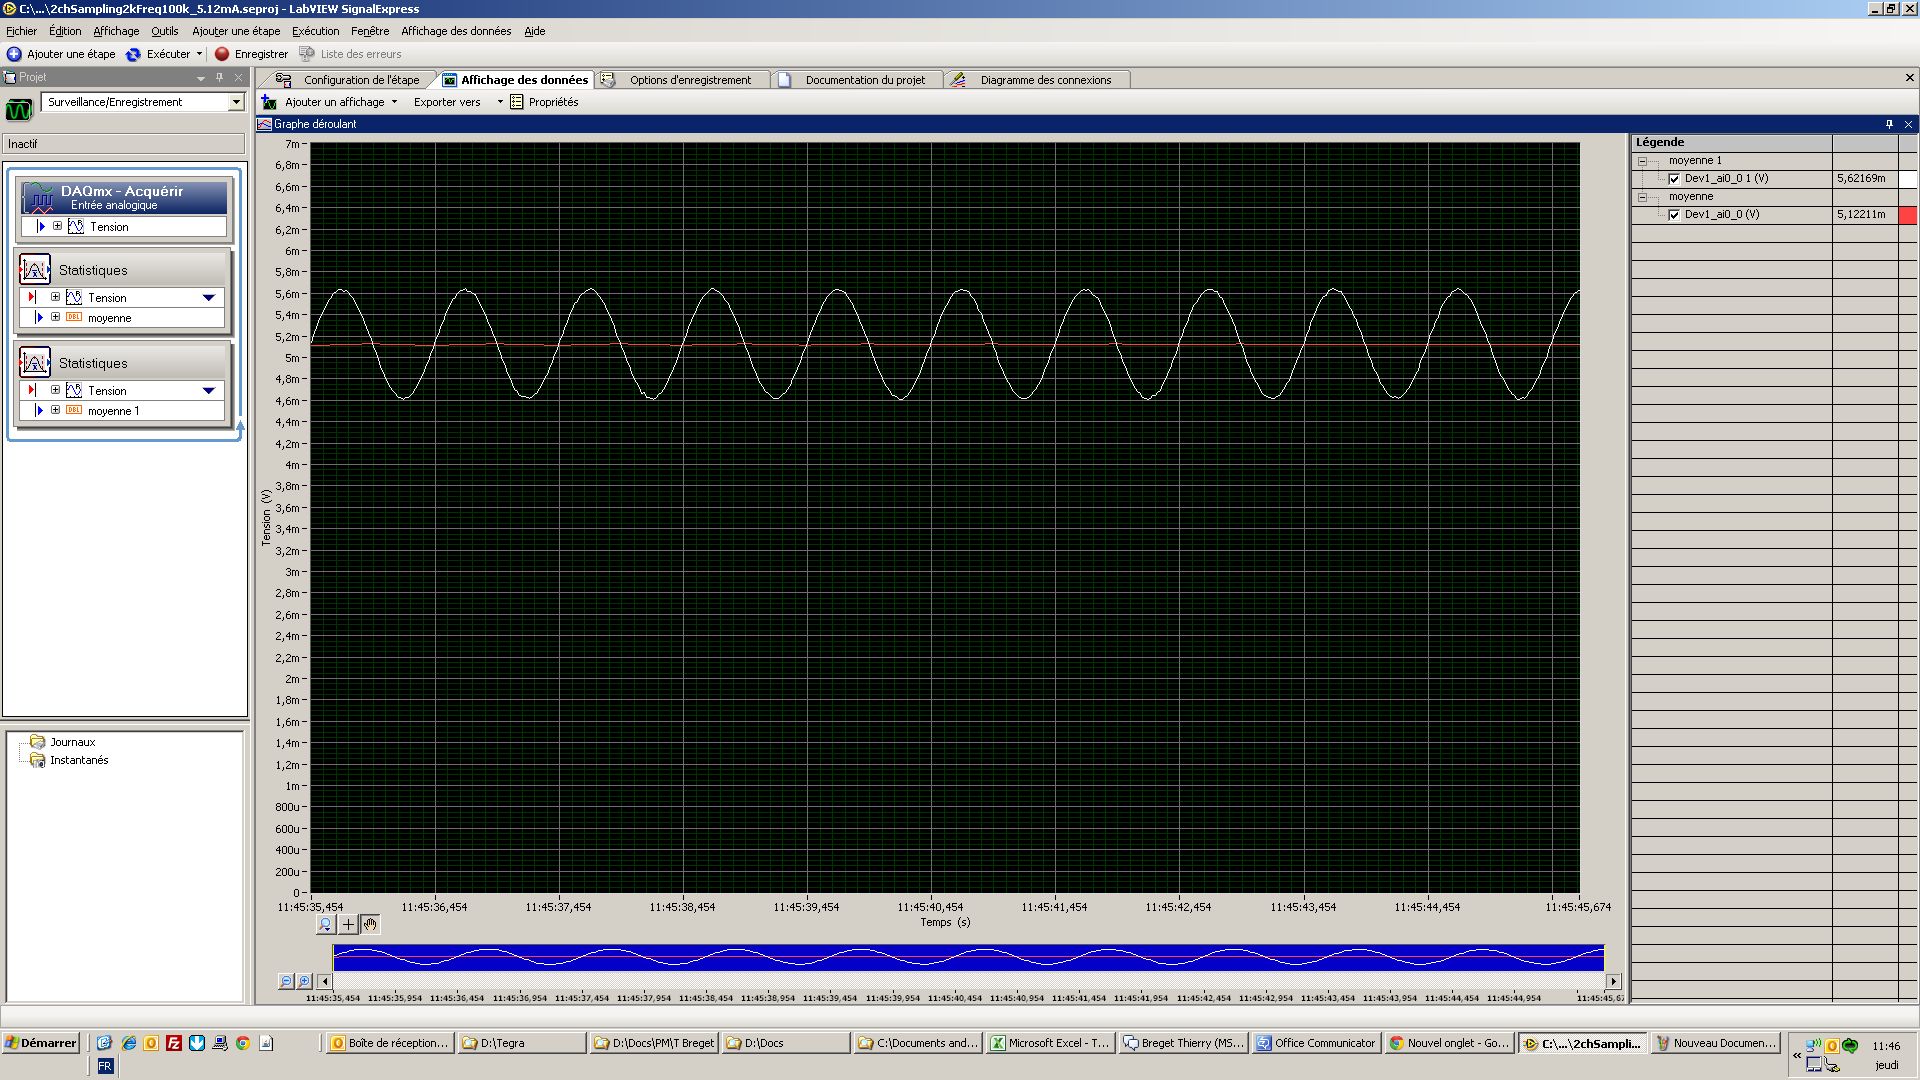Switch to the Options d'enregistrement tab
The image size is (1920, 1080).
pyautogui.click(x=689, y=79)
